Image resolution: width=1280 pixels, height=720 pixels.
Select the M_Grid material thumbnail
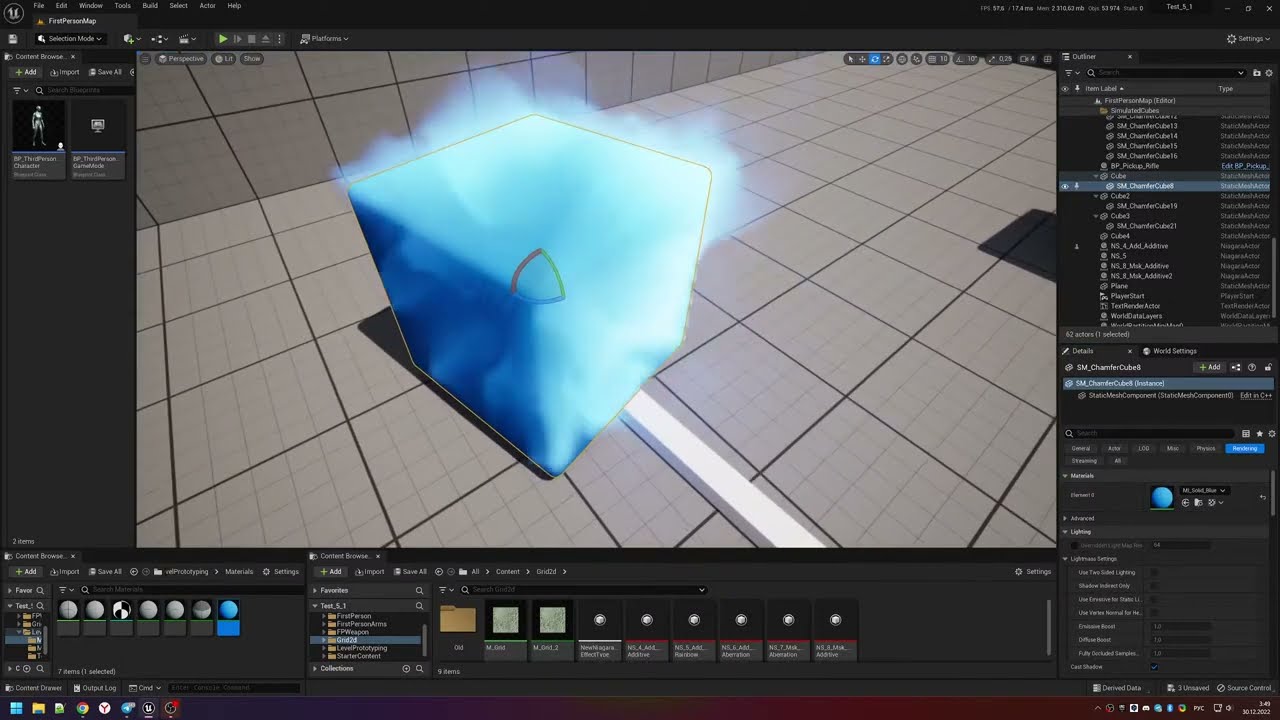click(505, 620)
